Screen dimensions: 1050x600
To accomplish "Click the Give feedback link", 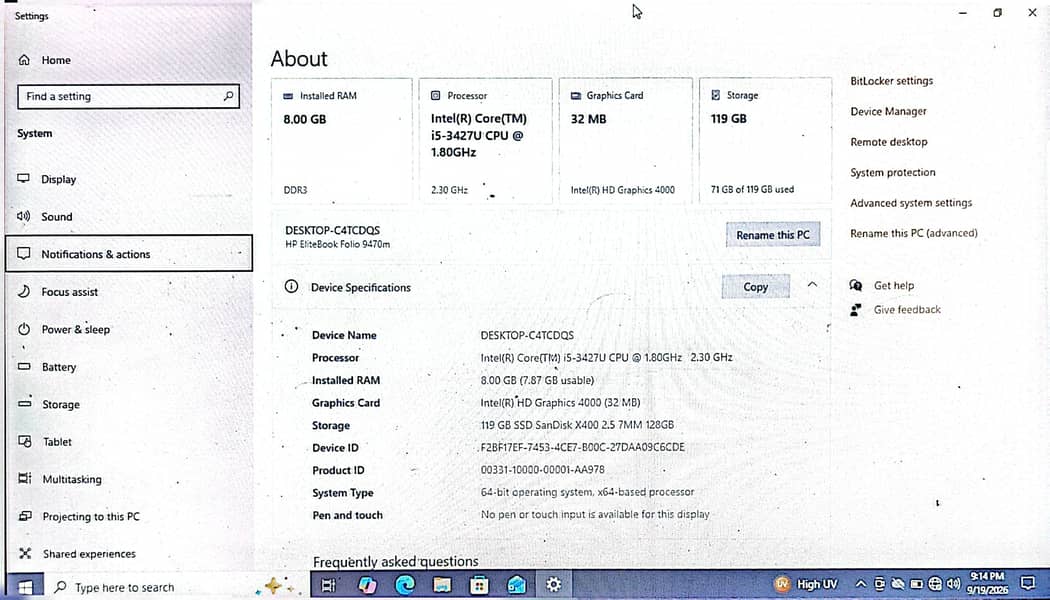I will click(907, 310).
